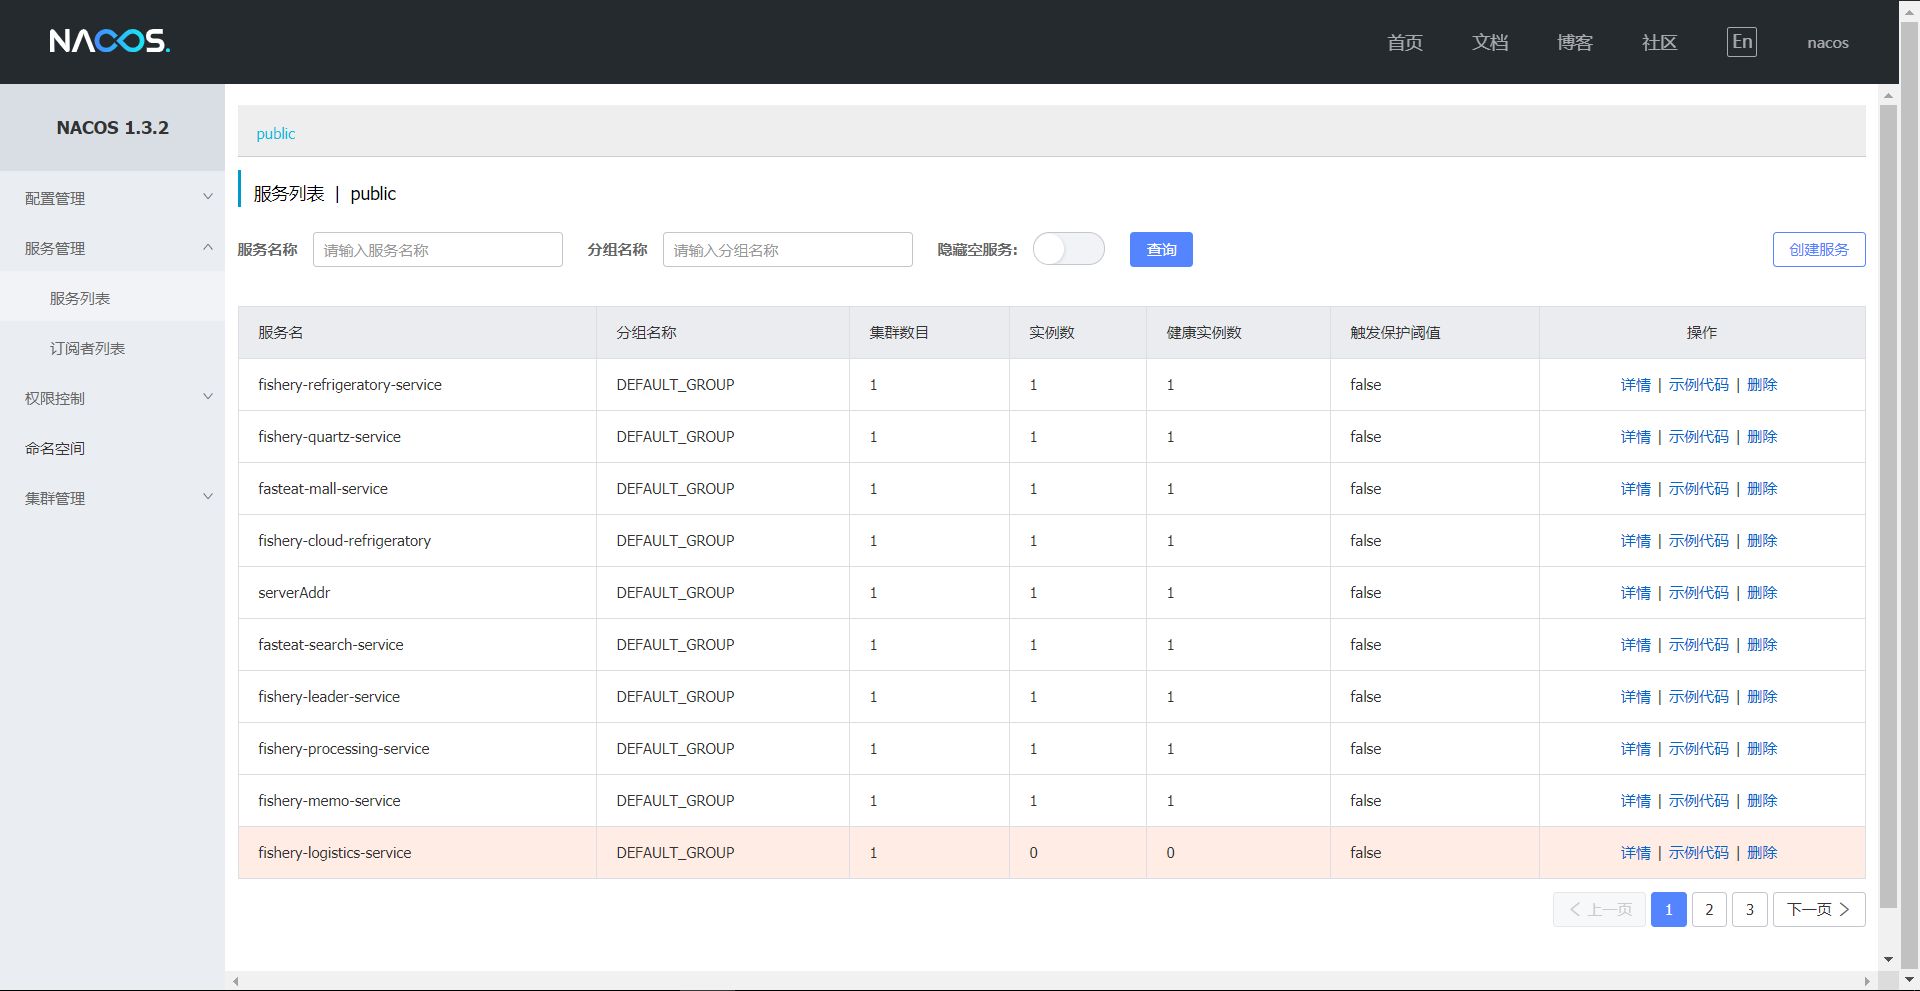This screenshot has height=991, width=1920.
Task: Open 服务列表 in the sidebar
Action: [80, 298]
